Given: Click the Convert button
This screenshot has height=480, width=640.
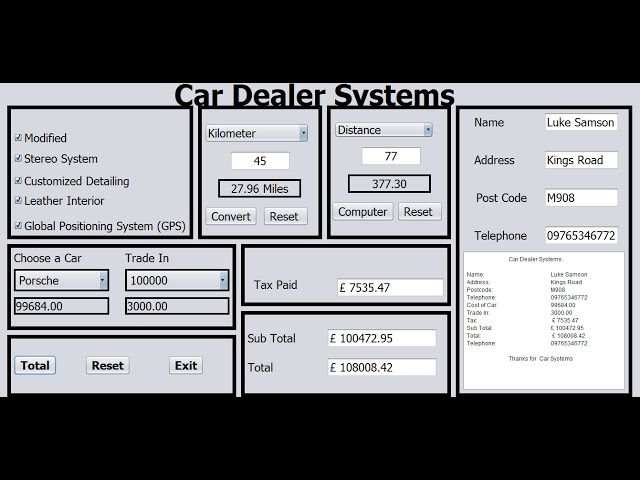Looking at the screenshot, I should [231, 216].
